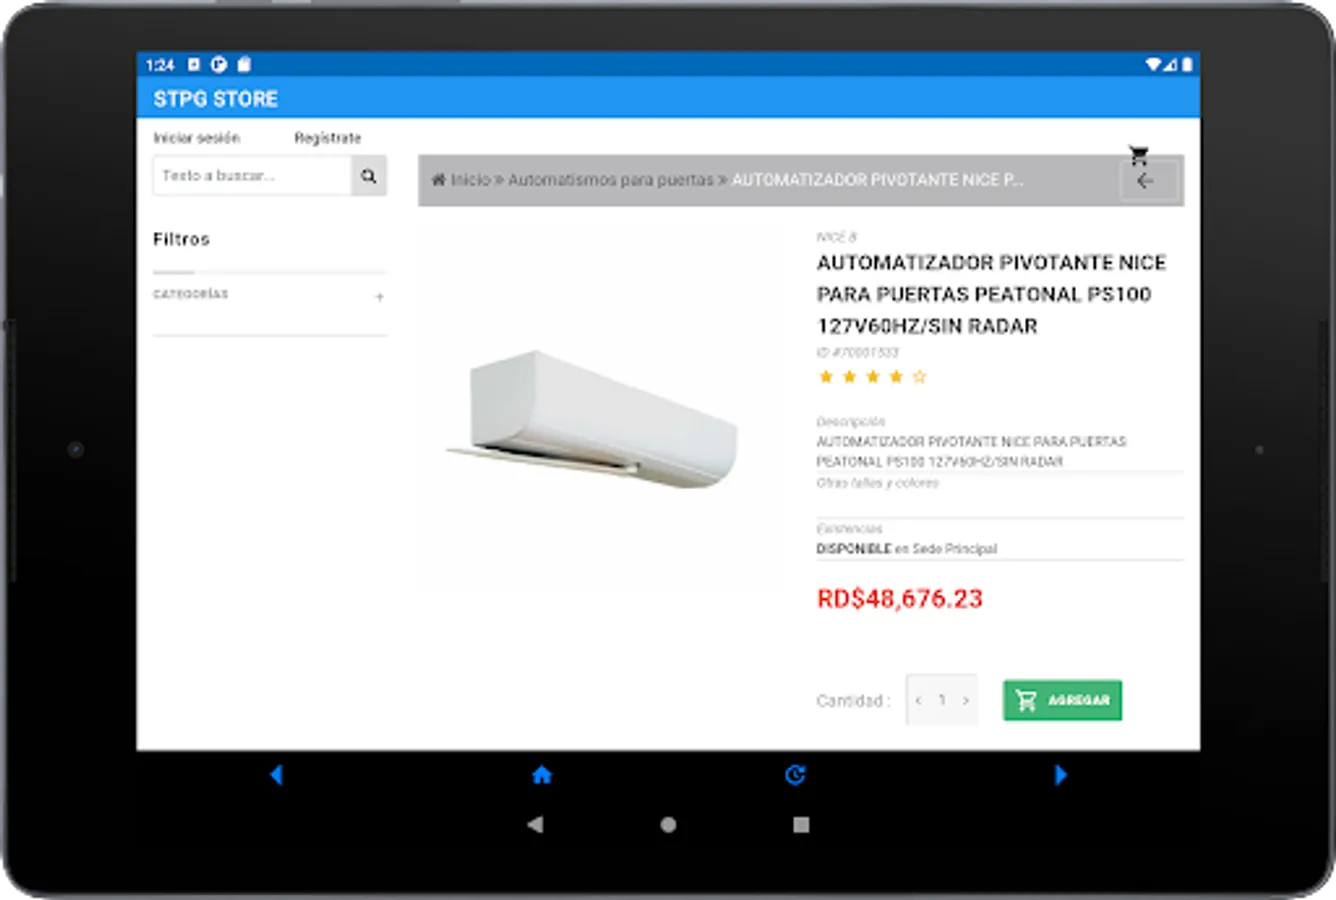Focus the Texto a buscar field
This screenshot has height=900, width=1336.
tap(252, 176)
